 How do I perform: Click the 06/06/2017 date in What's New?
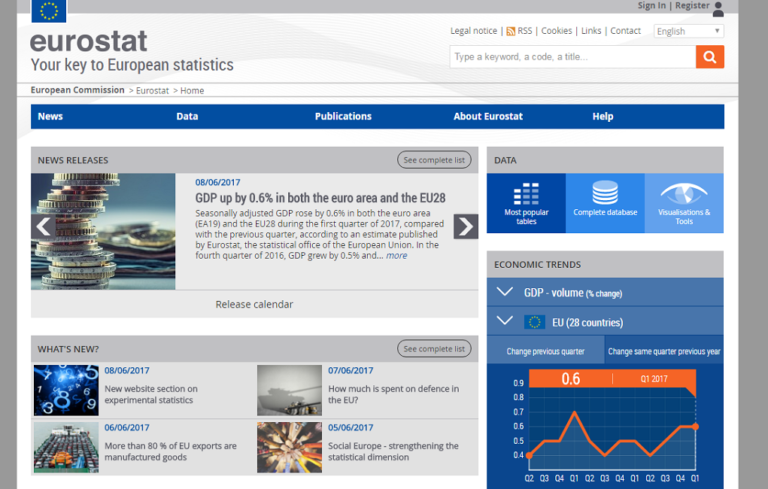tap(127, 427)
